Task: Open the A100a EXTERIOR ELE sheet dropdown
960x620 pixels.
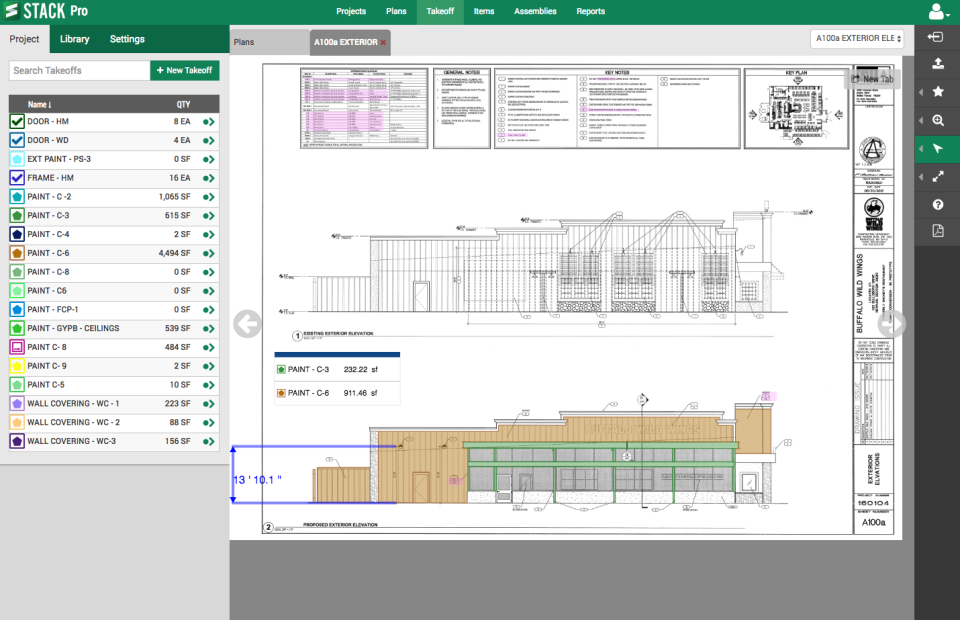Action: [857, 38]
